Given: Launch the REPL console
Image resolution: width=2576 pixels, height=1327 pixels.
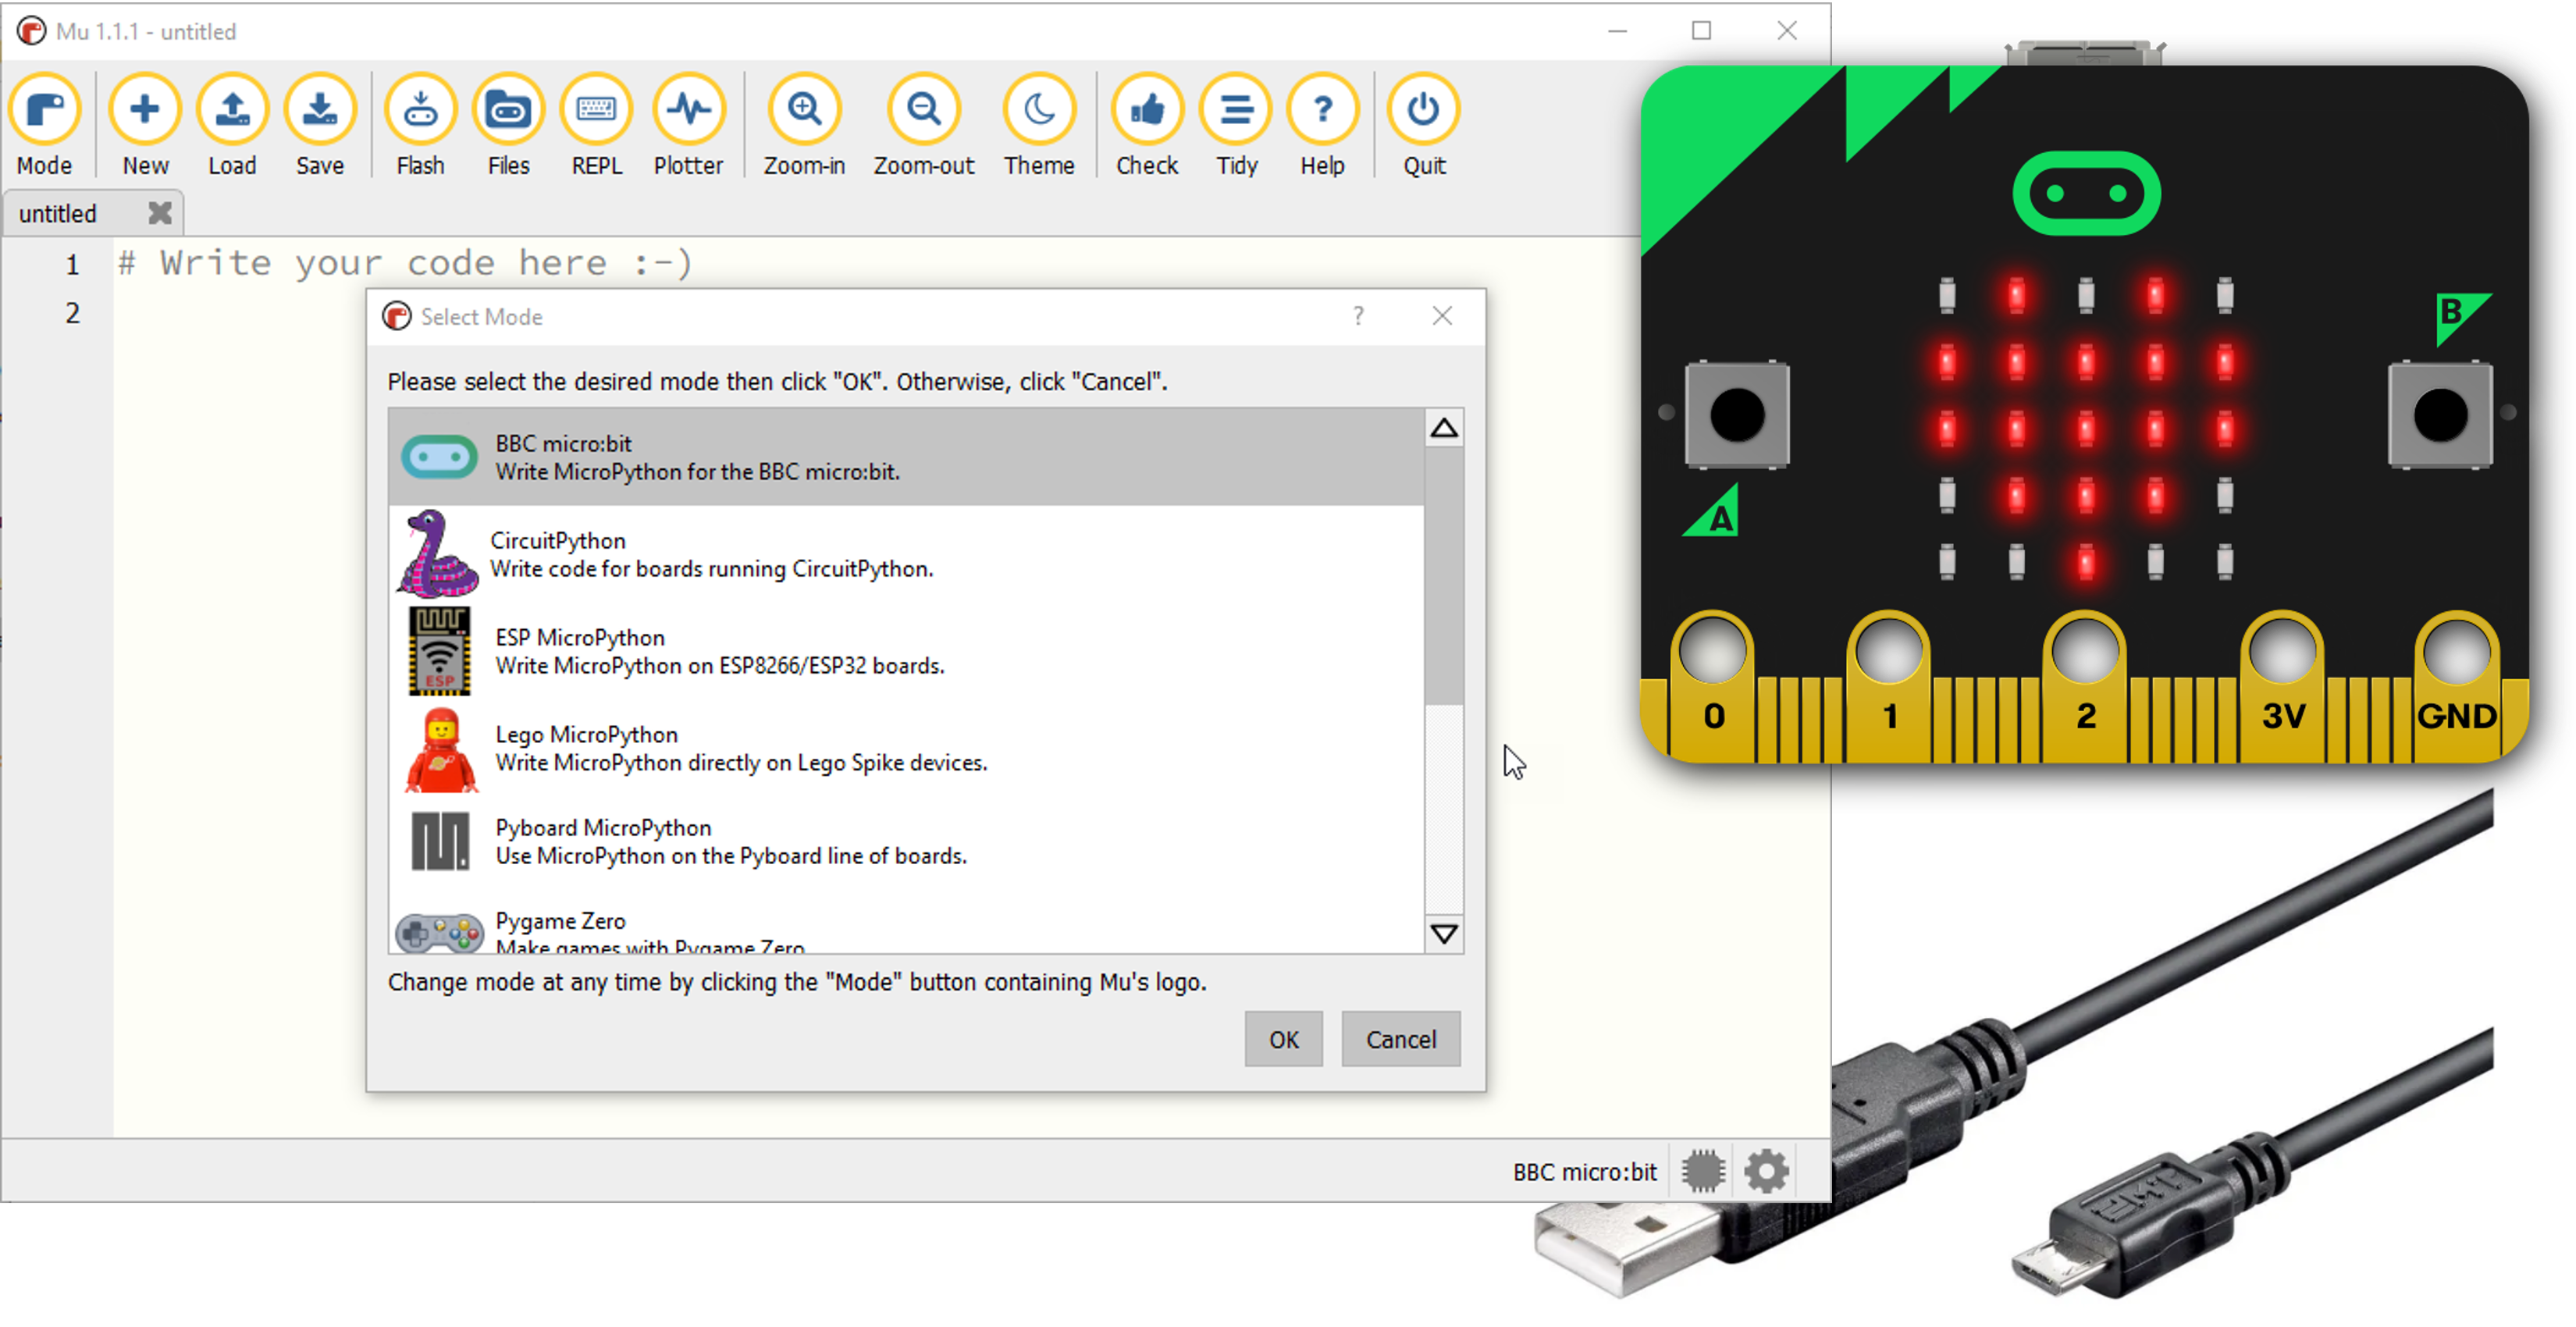Looking at the screenshot, I should (596, 127).
